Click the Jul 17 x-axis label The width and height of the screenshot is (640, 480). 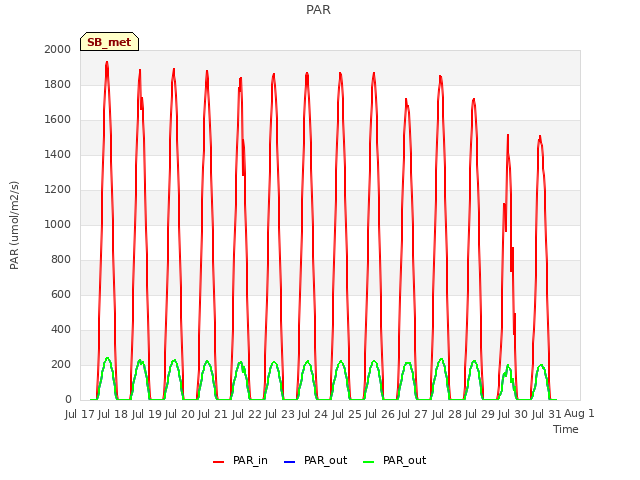tap(80, 414)
